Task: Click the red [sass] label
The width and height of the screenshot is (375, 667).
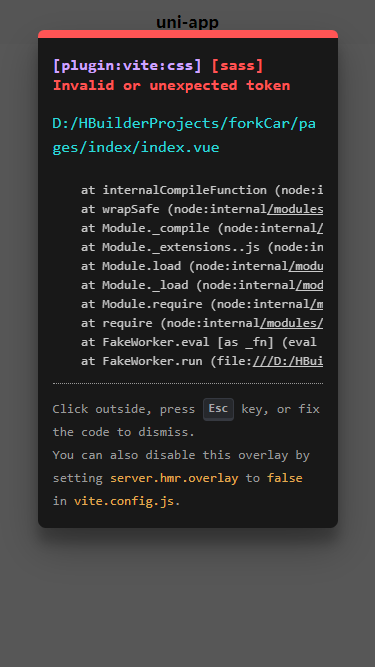Action: 237,66
